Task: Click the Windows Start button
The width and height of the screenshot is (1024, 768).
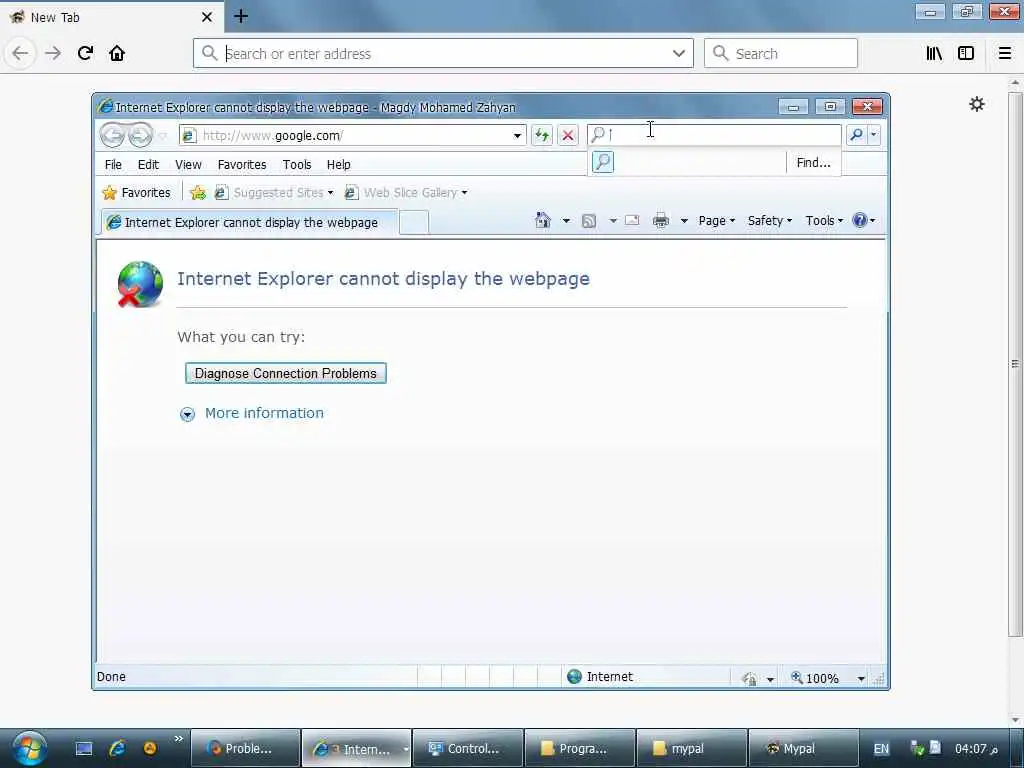Action: [29, 748]
